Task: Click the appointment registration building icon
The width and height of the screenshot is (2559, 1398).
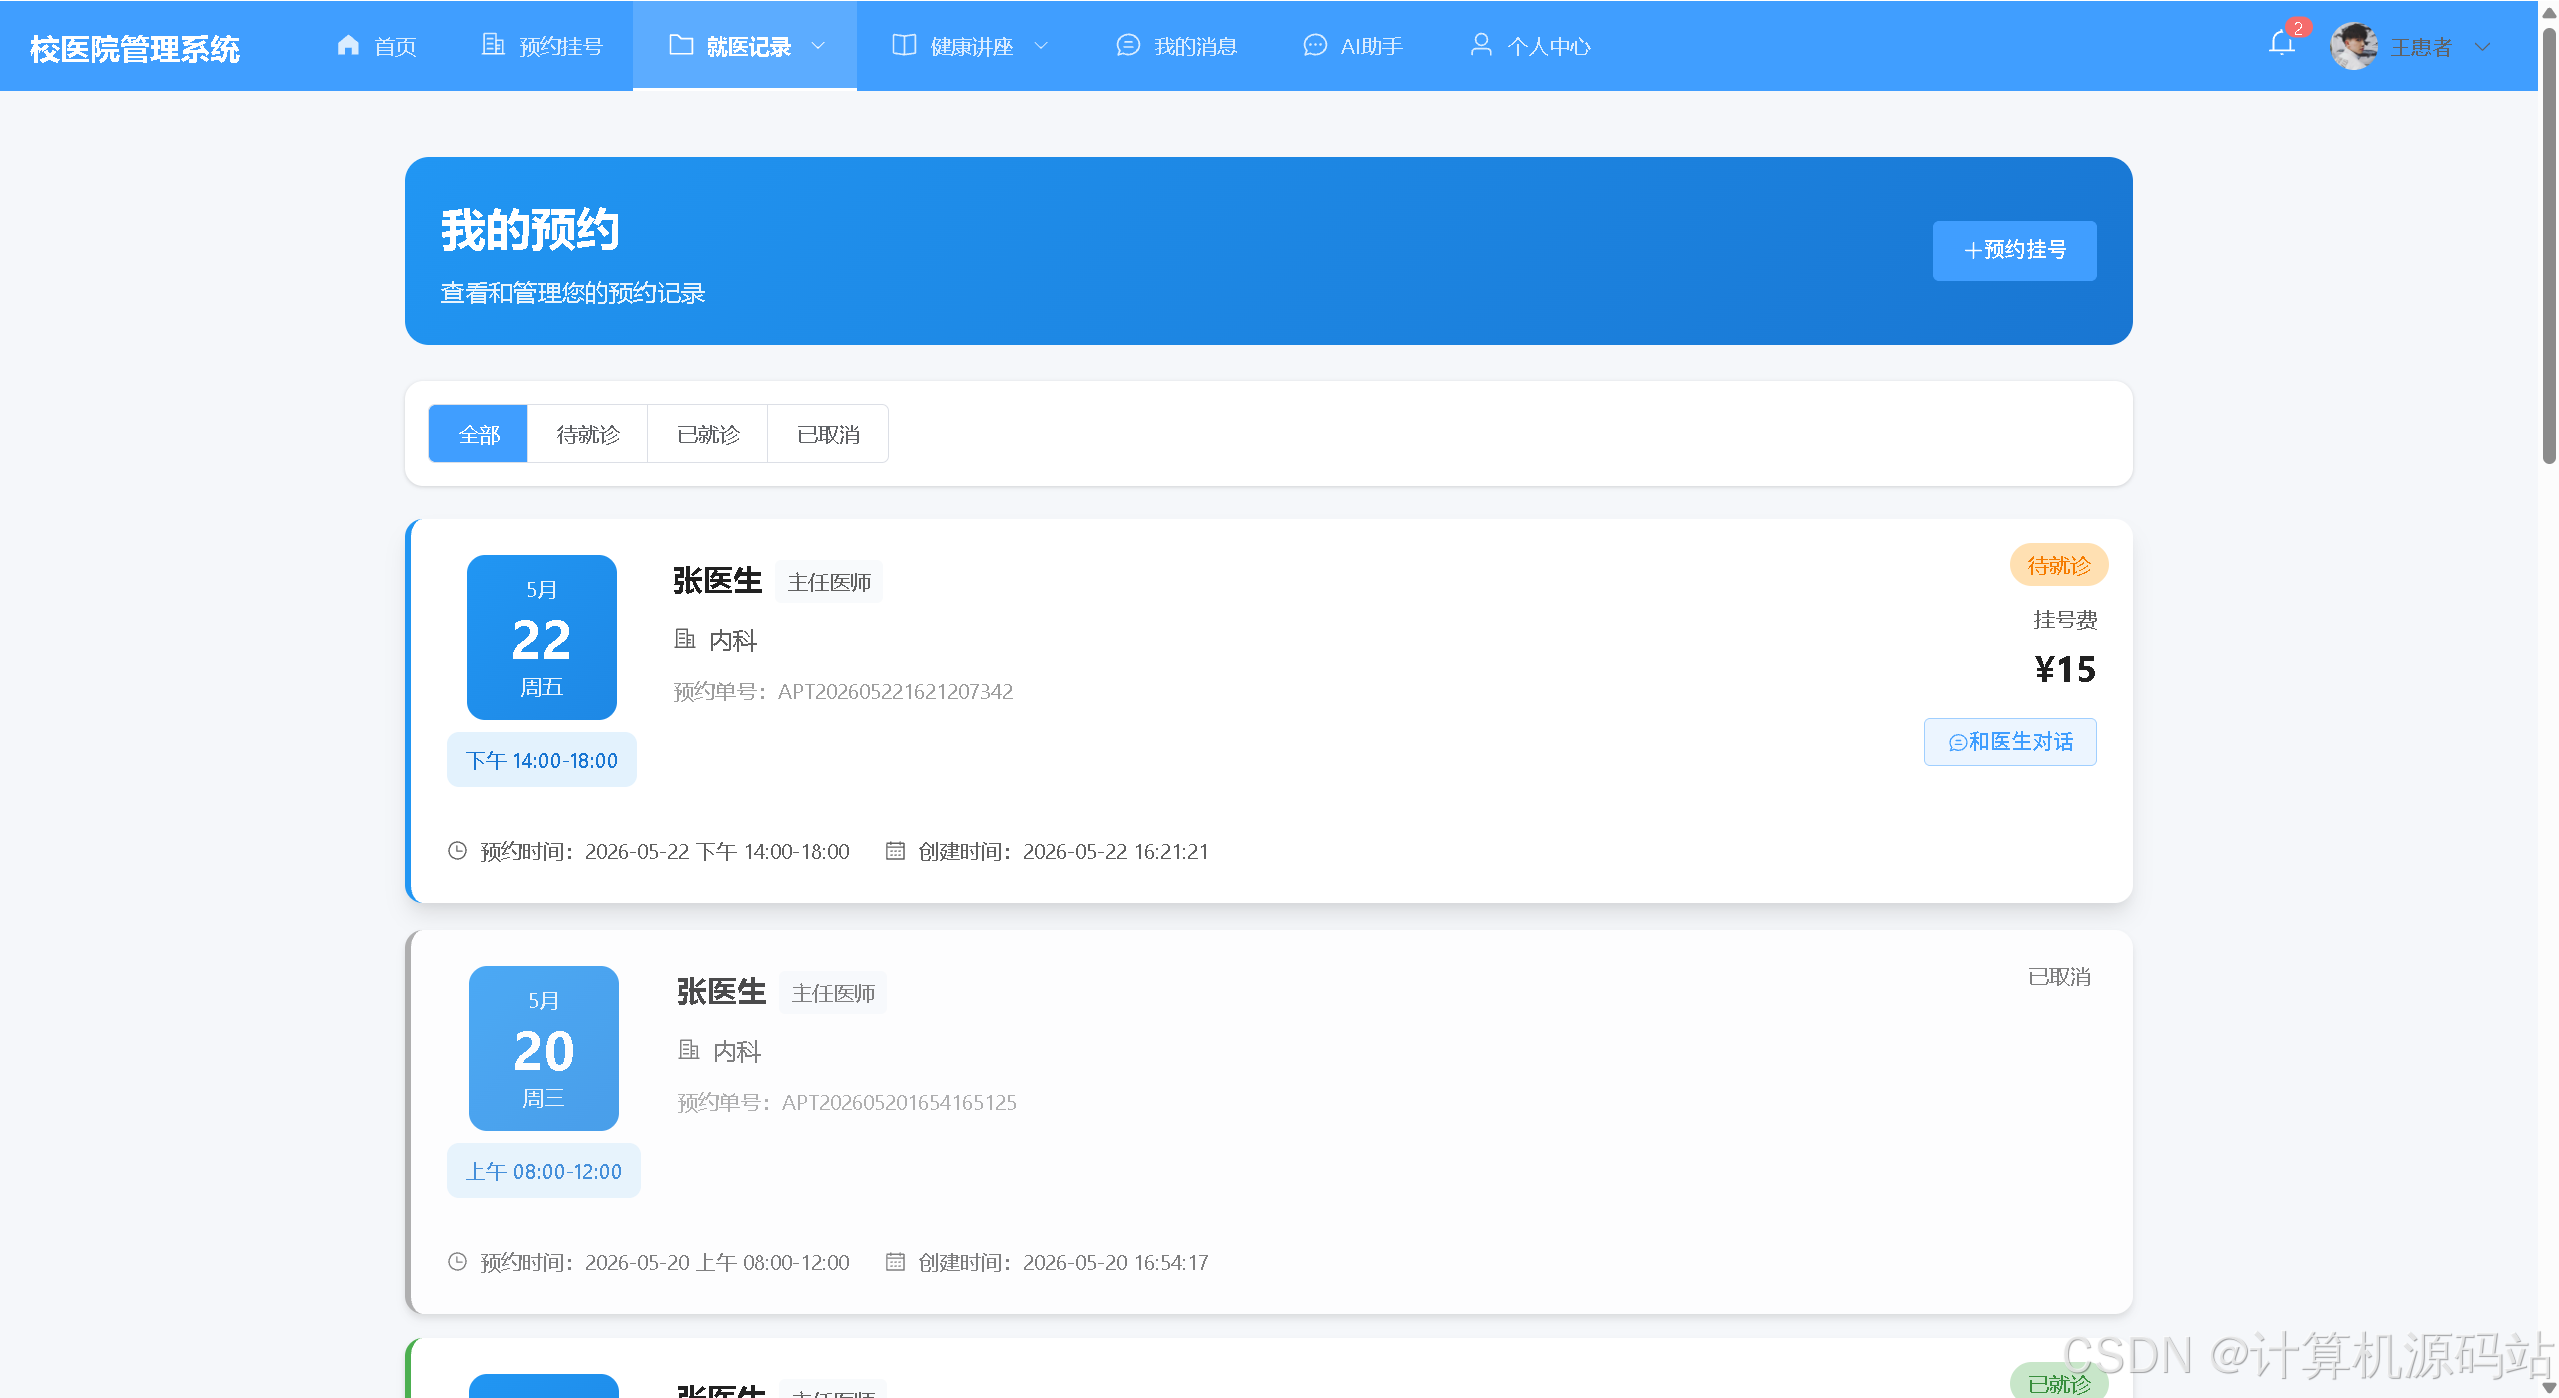Action: [x=493, y=45]
